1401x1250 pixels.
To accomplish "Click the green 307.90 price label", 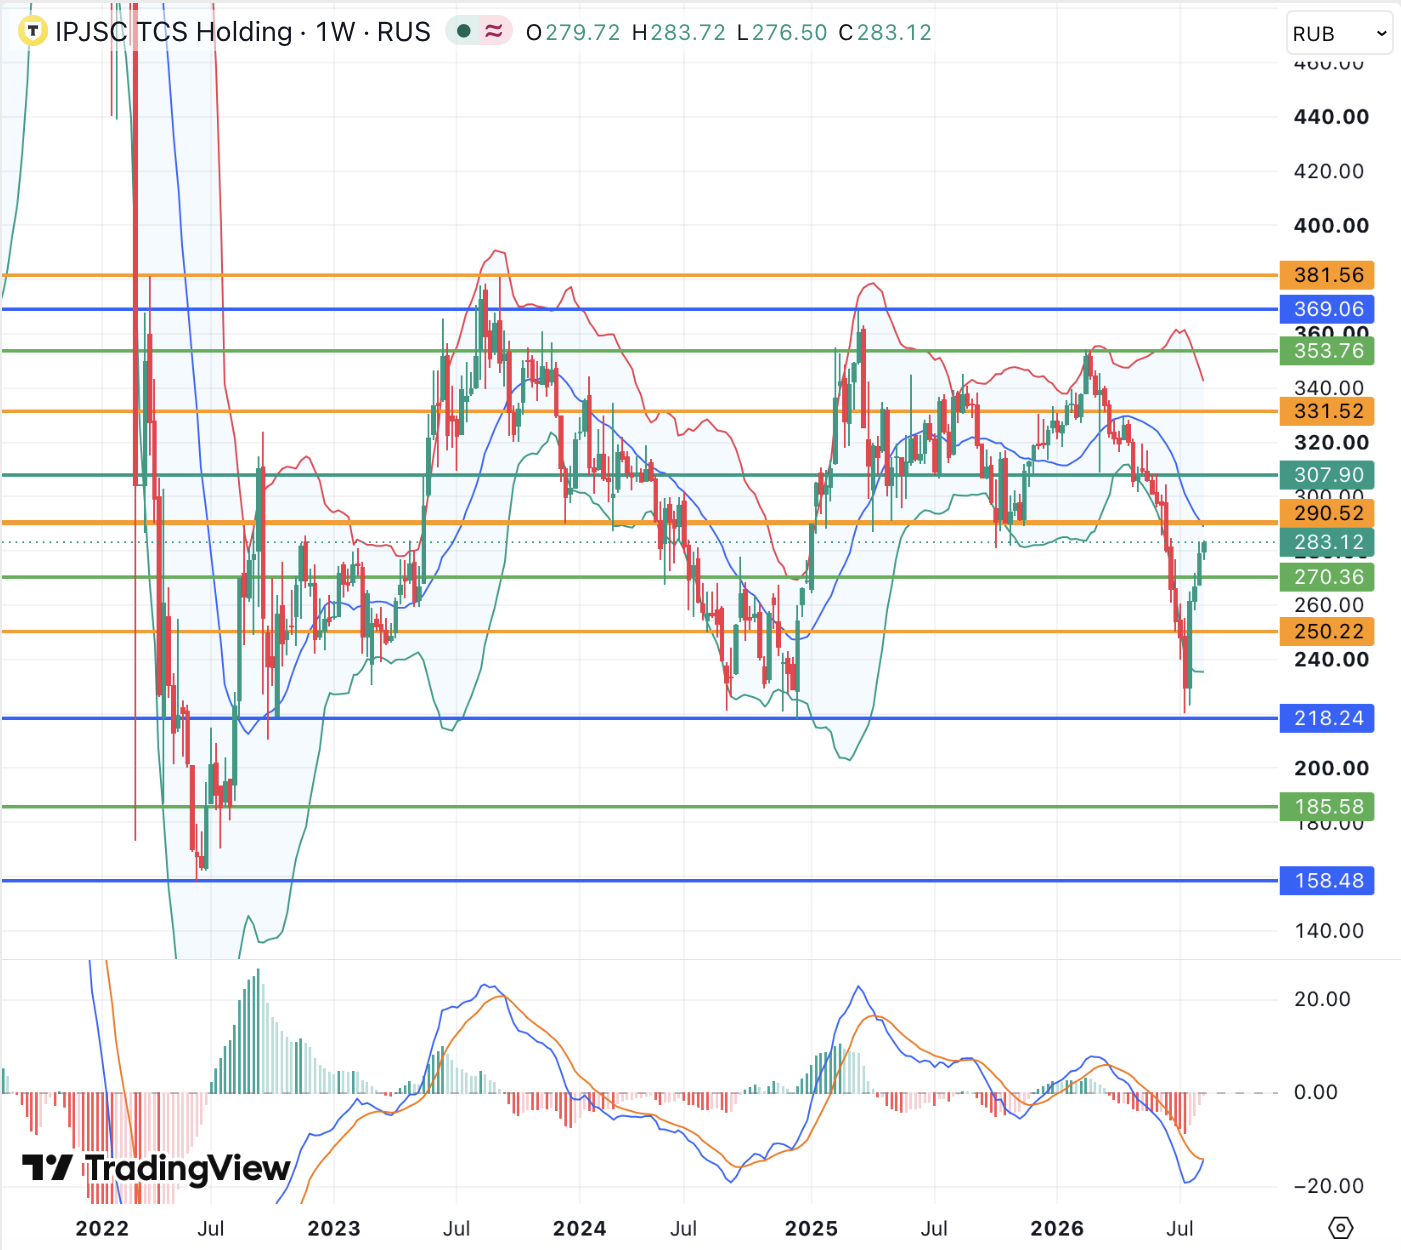I will pyautogui.click(x=1328, y=475).
